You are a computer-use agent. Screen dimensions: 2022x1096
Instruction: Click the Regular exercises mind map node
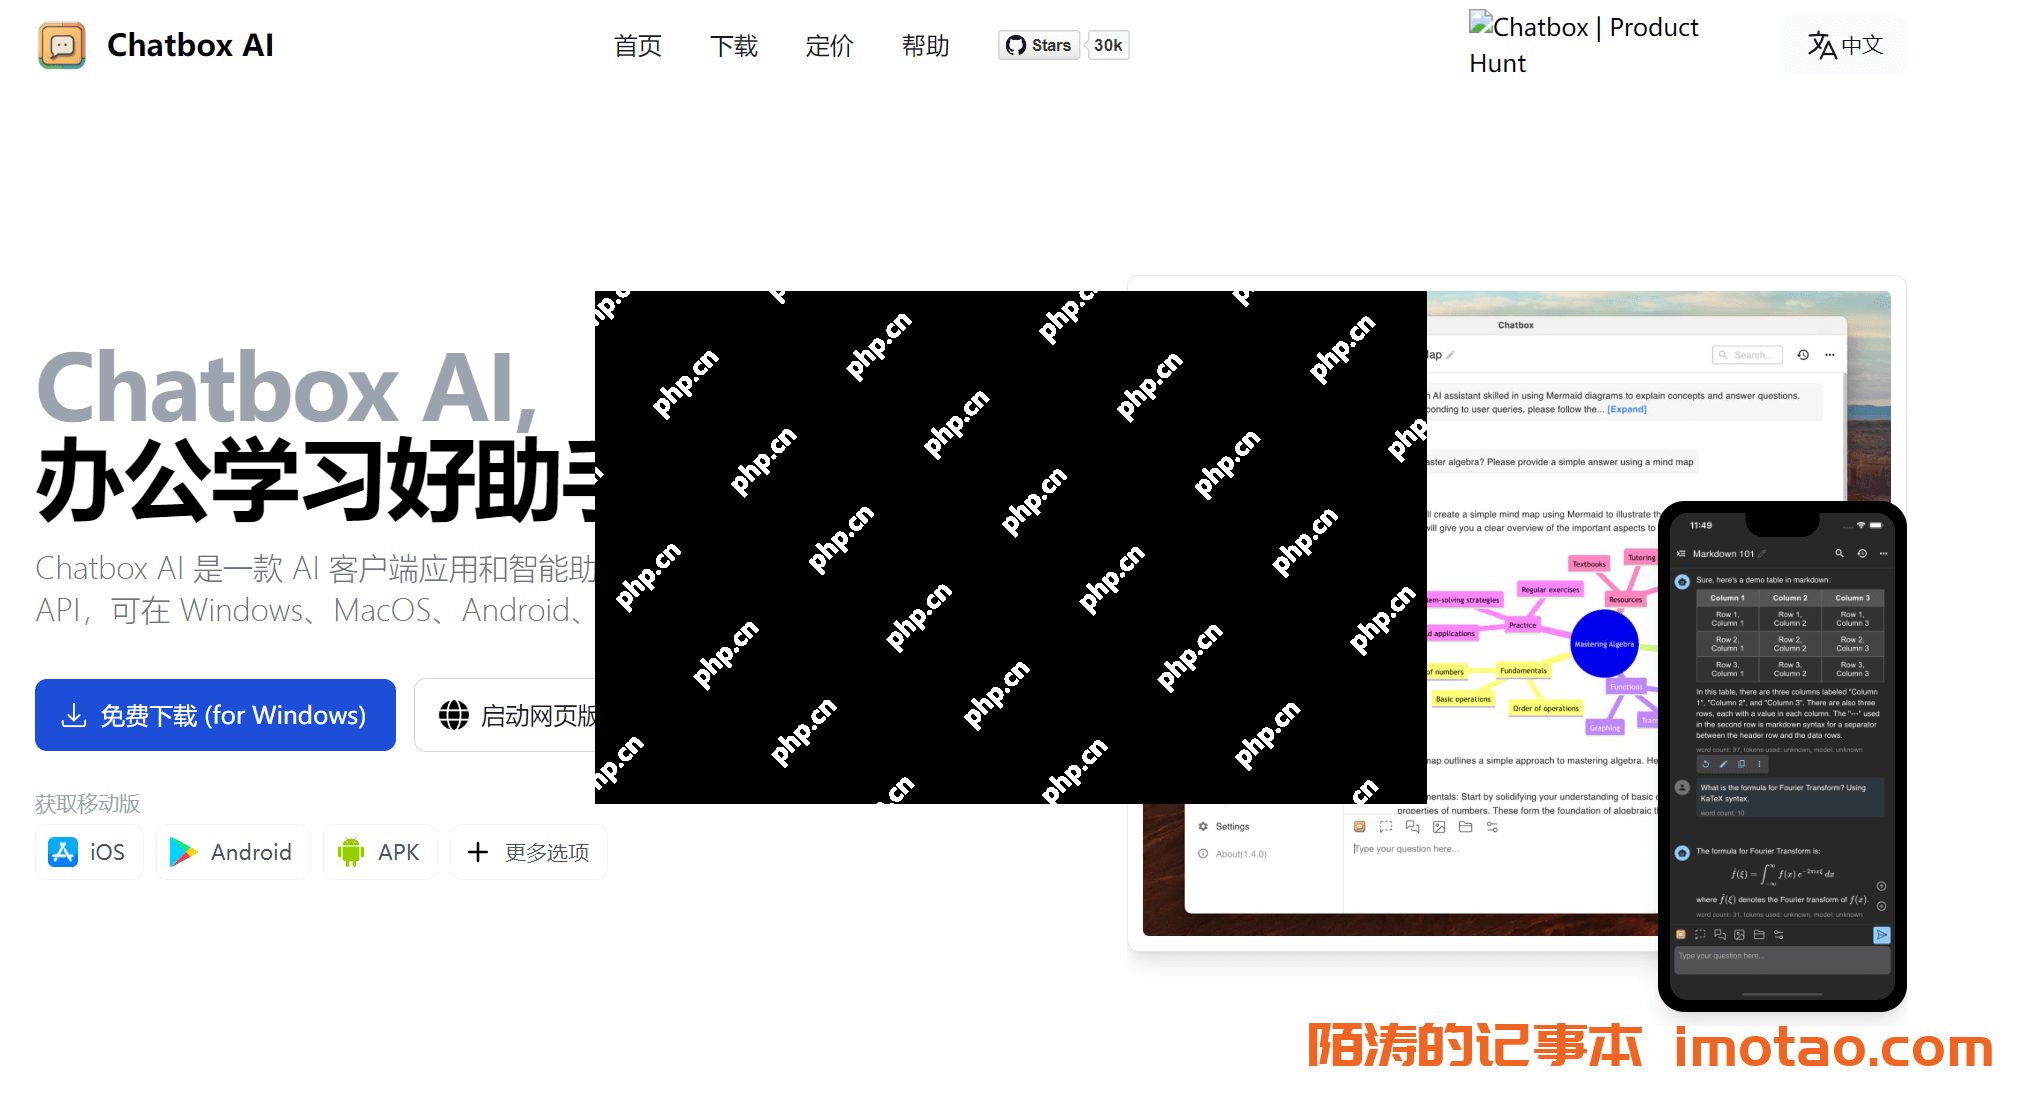point(1550,589)
